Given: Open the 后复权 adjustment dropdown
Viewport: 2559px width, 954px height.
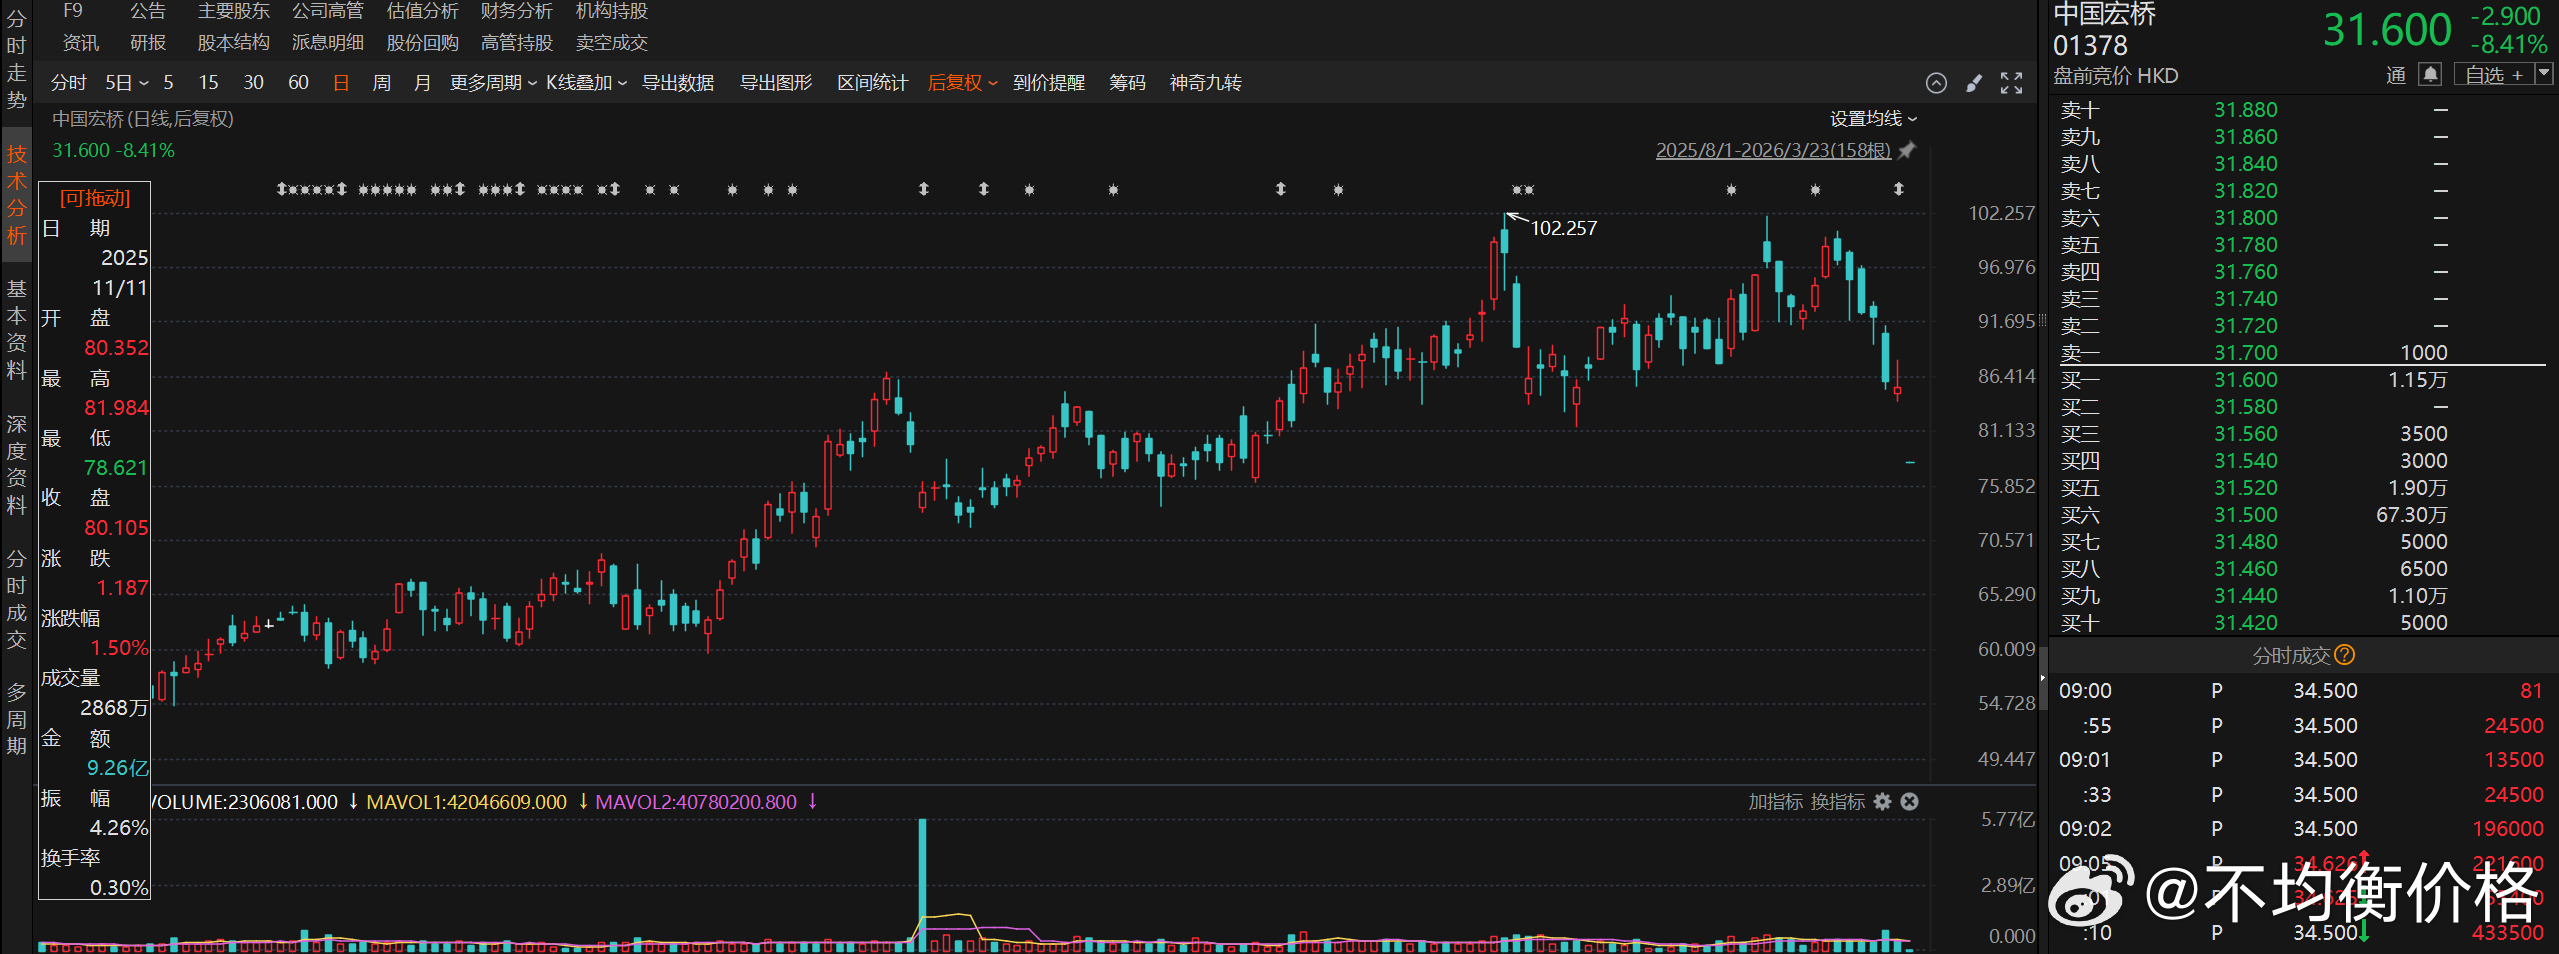Looking at the screenshot, I should click(963, 83).
